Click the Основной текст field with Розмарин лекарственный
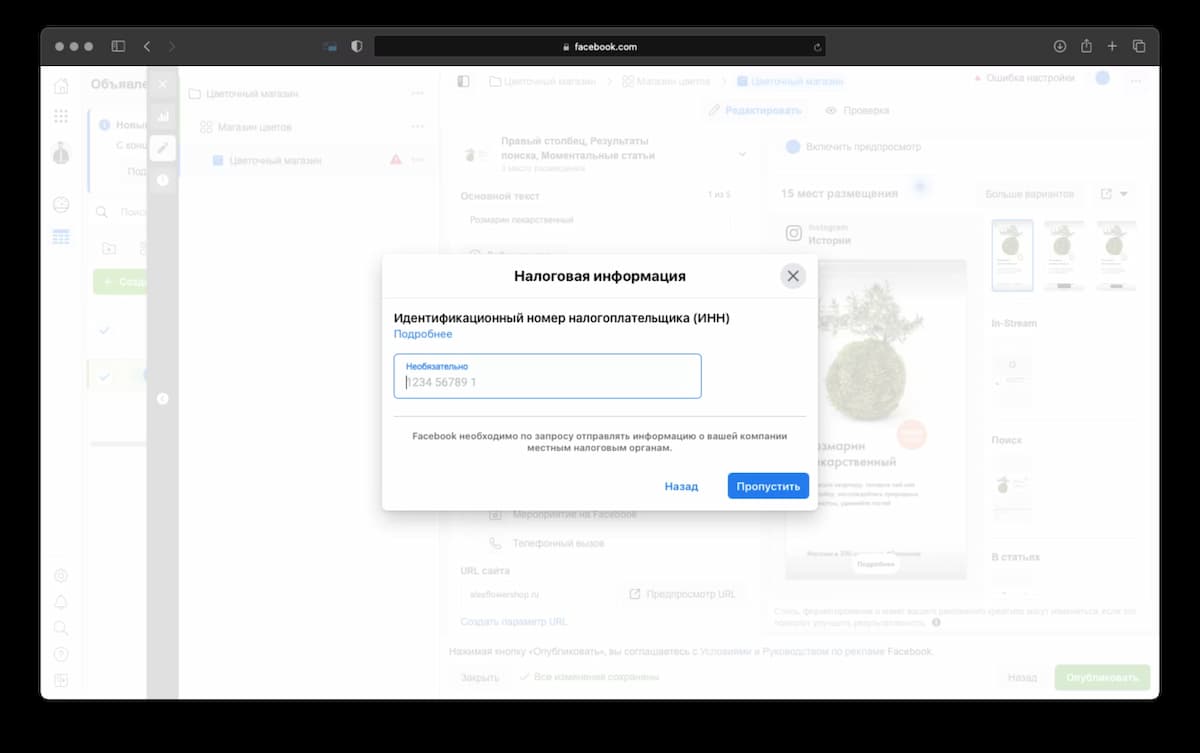Image resolution: width=1200 pixels, height=753 pixels. tap(596, 219)
